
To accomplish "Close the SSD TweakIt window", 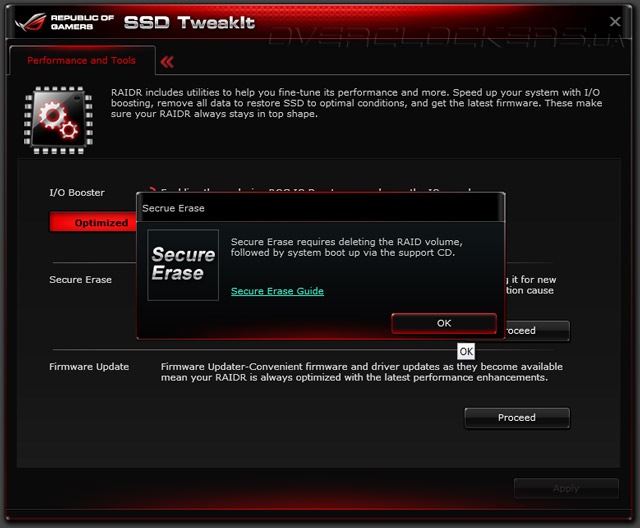I will pos(615,22).
